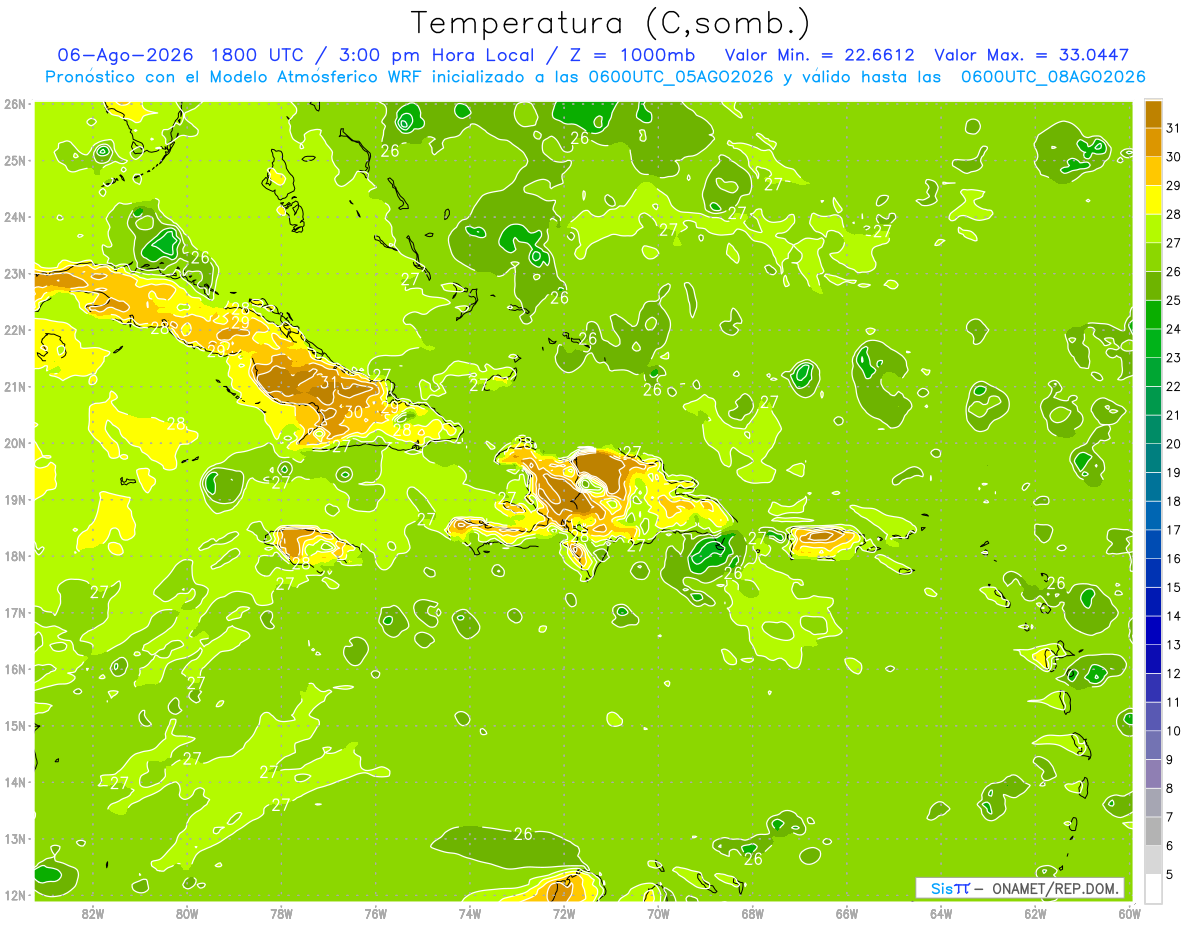Click the '31' colorbar scale label
The height and width of the screenshot is (927, 1200).
[1174, 128]
